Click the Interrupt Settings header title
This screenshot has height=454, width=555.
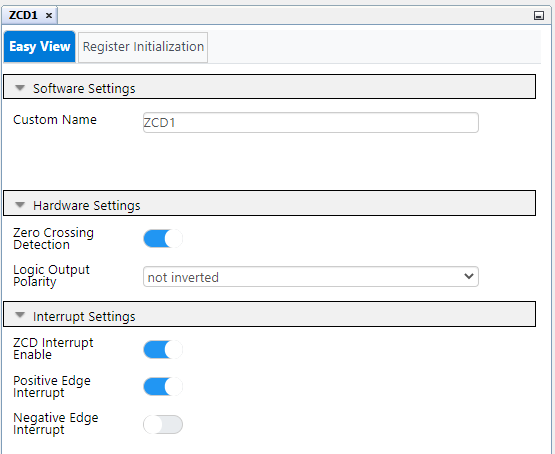click(84, 316)
